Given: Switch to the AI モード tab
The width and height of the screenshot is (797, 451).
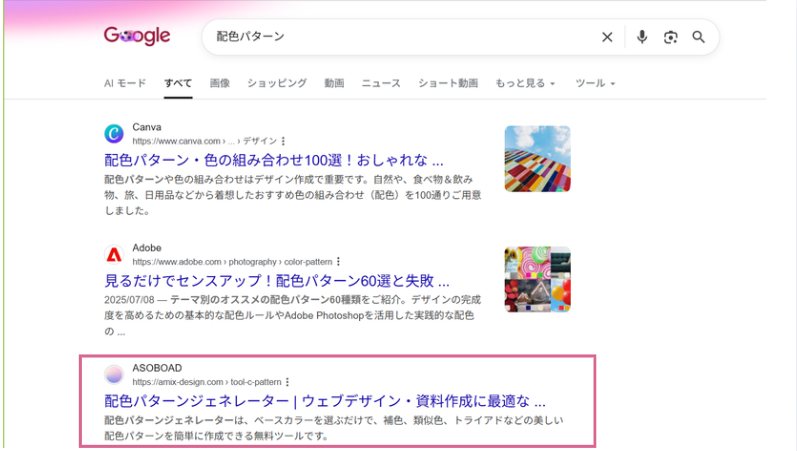Looking at the screenshot, I should (x=125, y=83).
